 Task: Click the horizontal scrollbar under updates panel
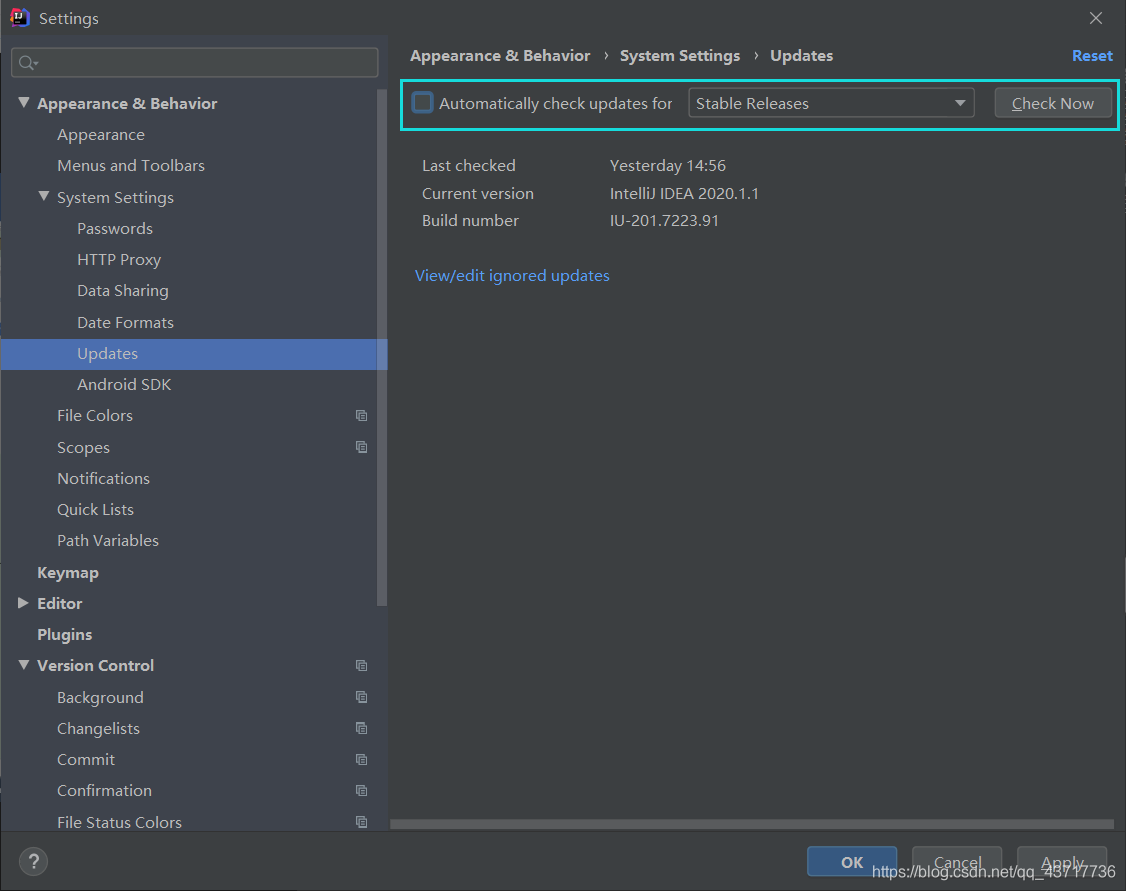pos(751,824)
